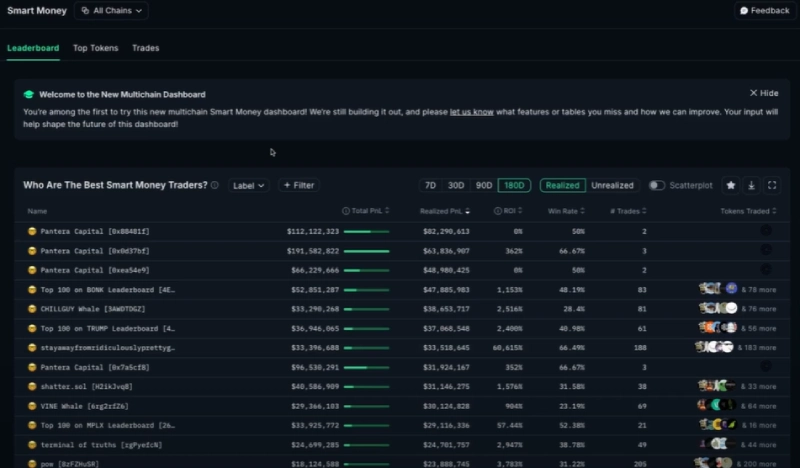The width and height of the screenshot is (800, 468).
Task: Click '& 78 more' tokens link
Action: coord(759,289)
